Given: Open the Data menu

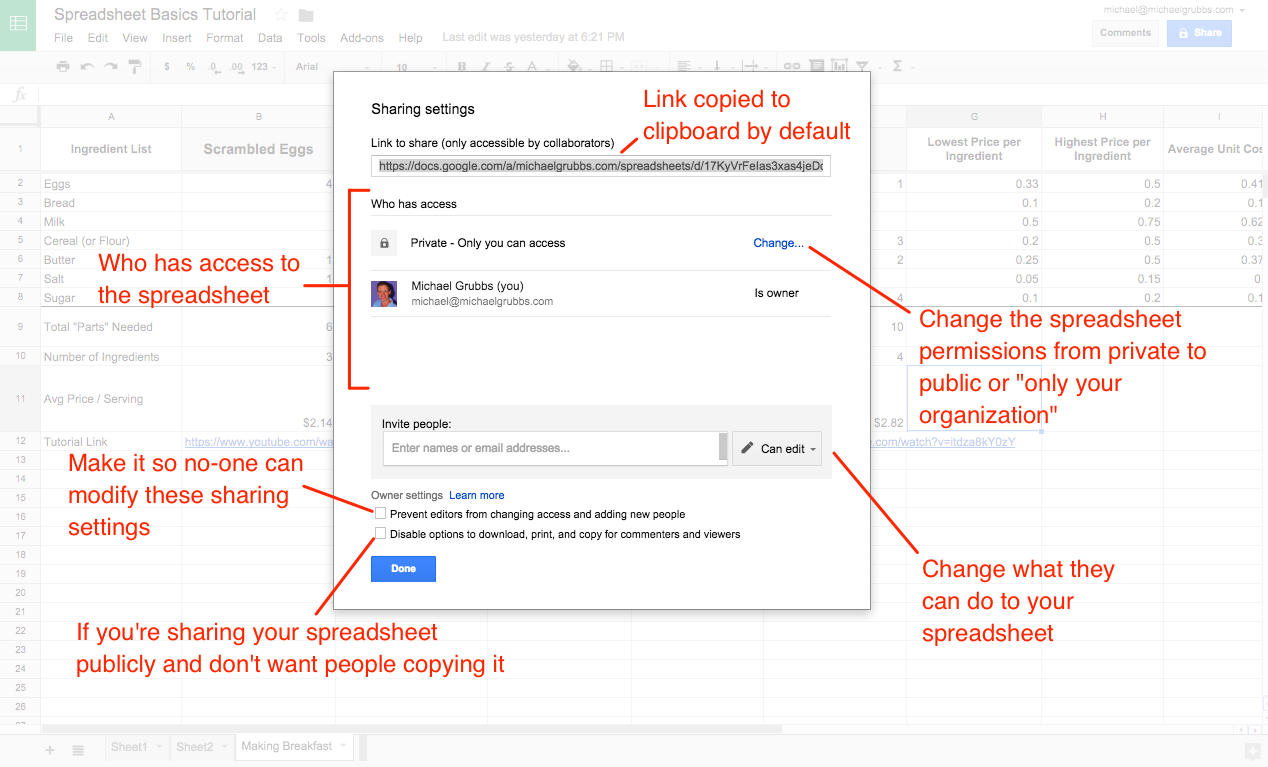Looking at the screenshot, I should [270, 37].
